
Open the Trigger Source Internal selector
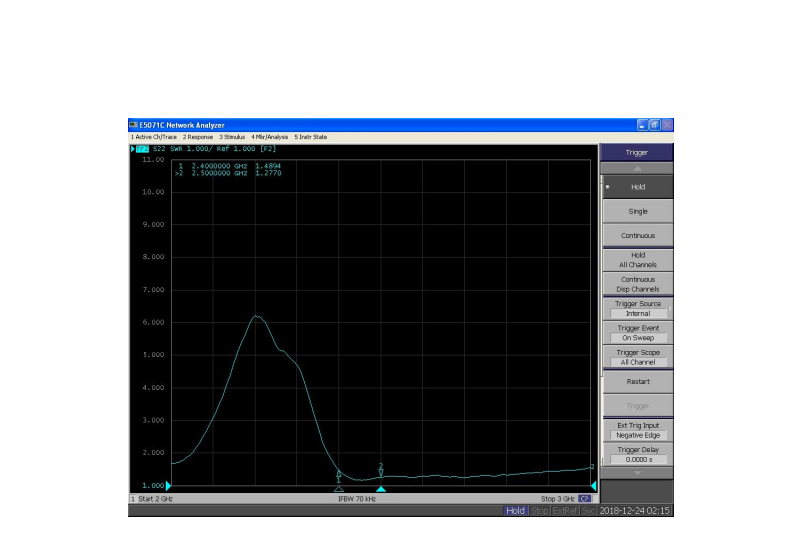click(637, 309)
